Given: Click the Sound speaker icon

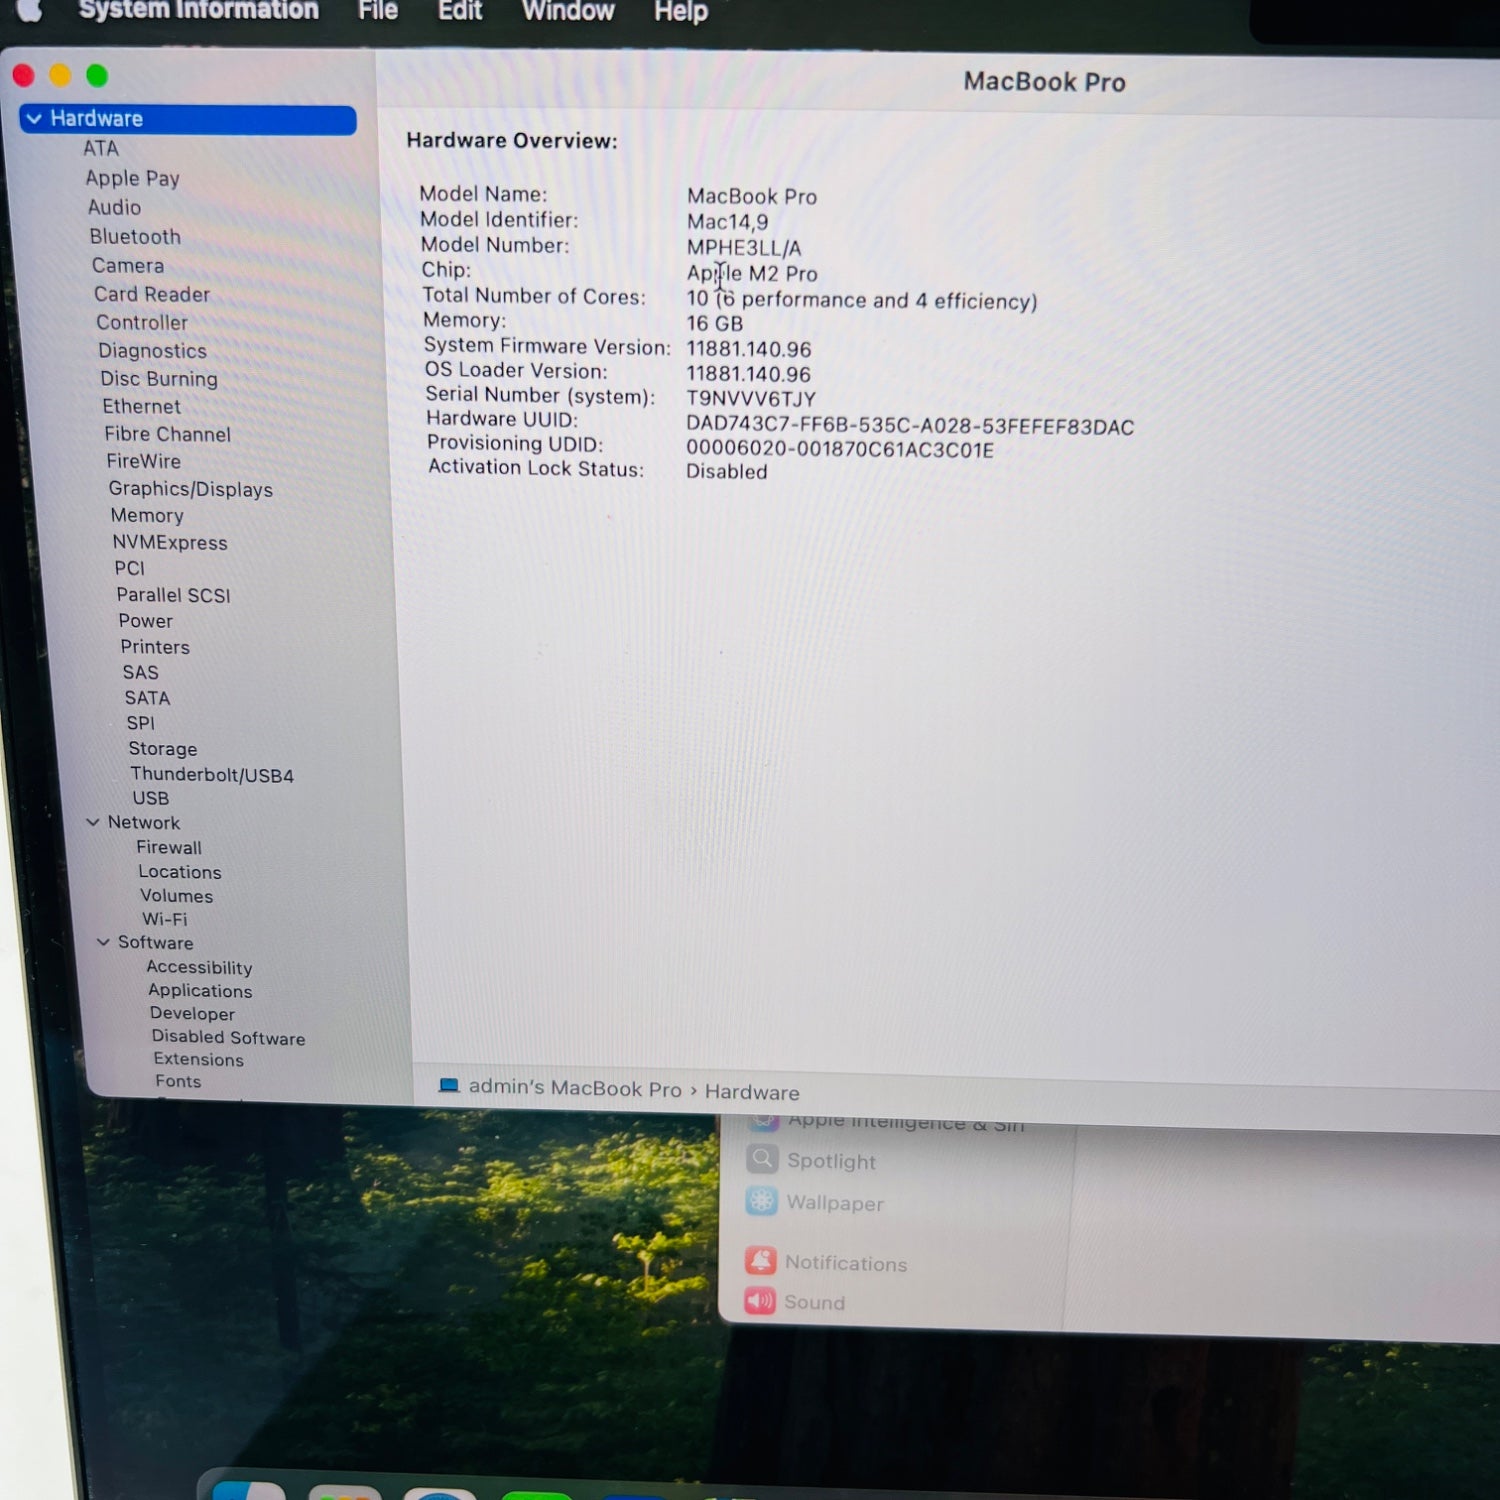Looking at the screenshot, I should point(760,1301).
